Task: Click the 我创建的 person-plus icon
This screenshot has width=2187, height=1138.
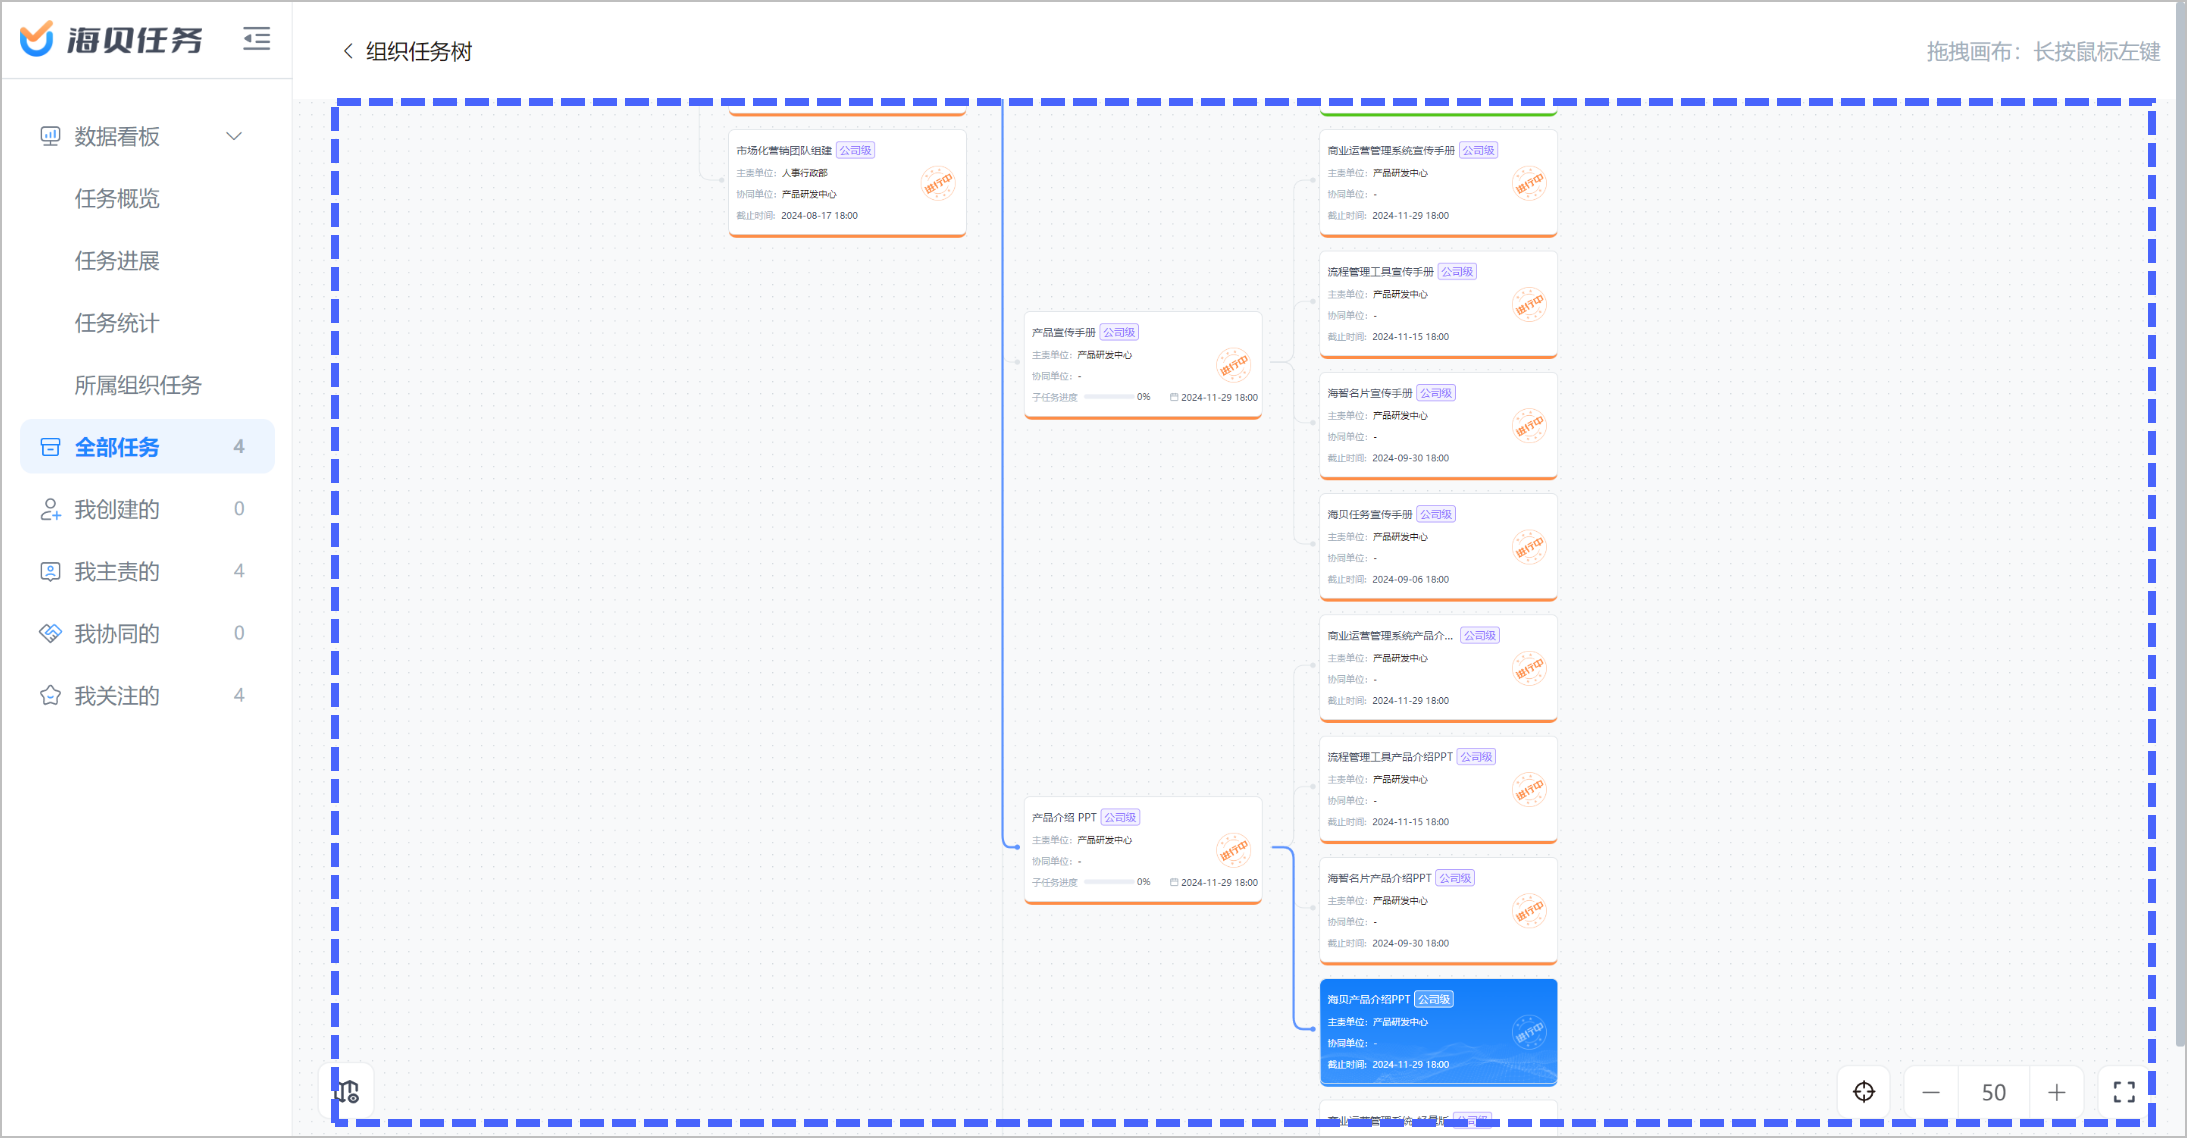Action: pos(50,509)
